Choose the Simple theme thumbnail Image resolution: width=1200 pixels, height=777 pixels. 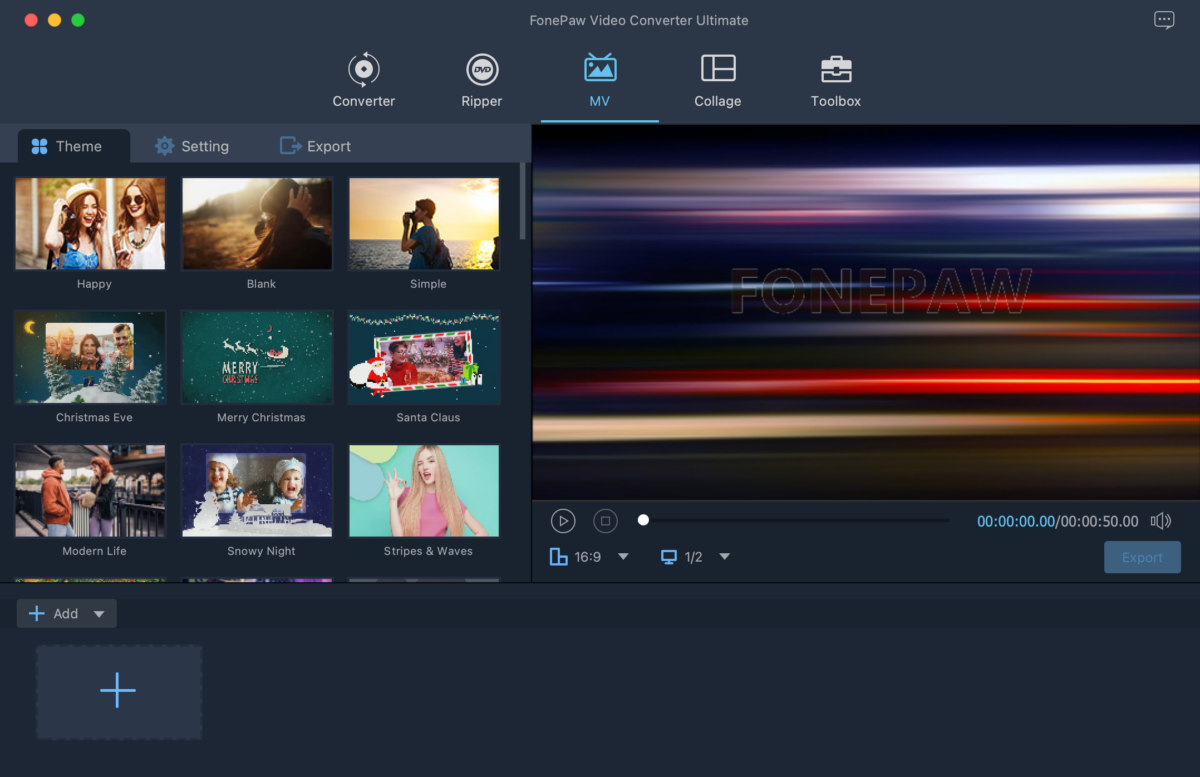coord(424,224)
